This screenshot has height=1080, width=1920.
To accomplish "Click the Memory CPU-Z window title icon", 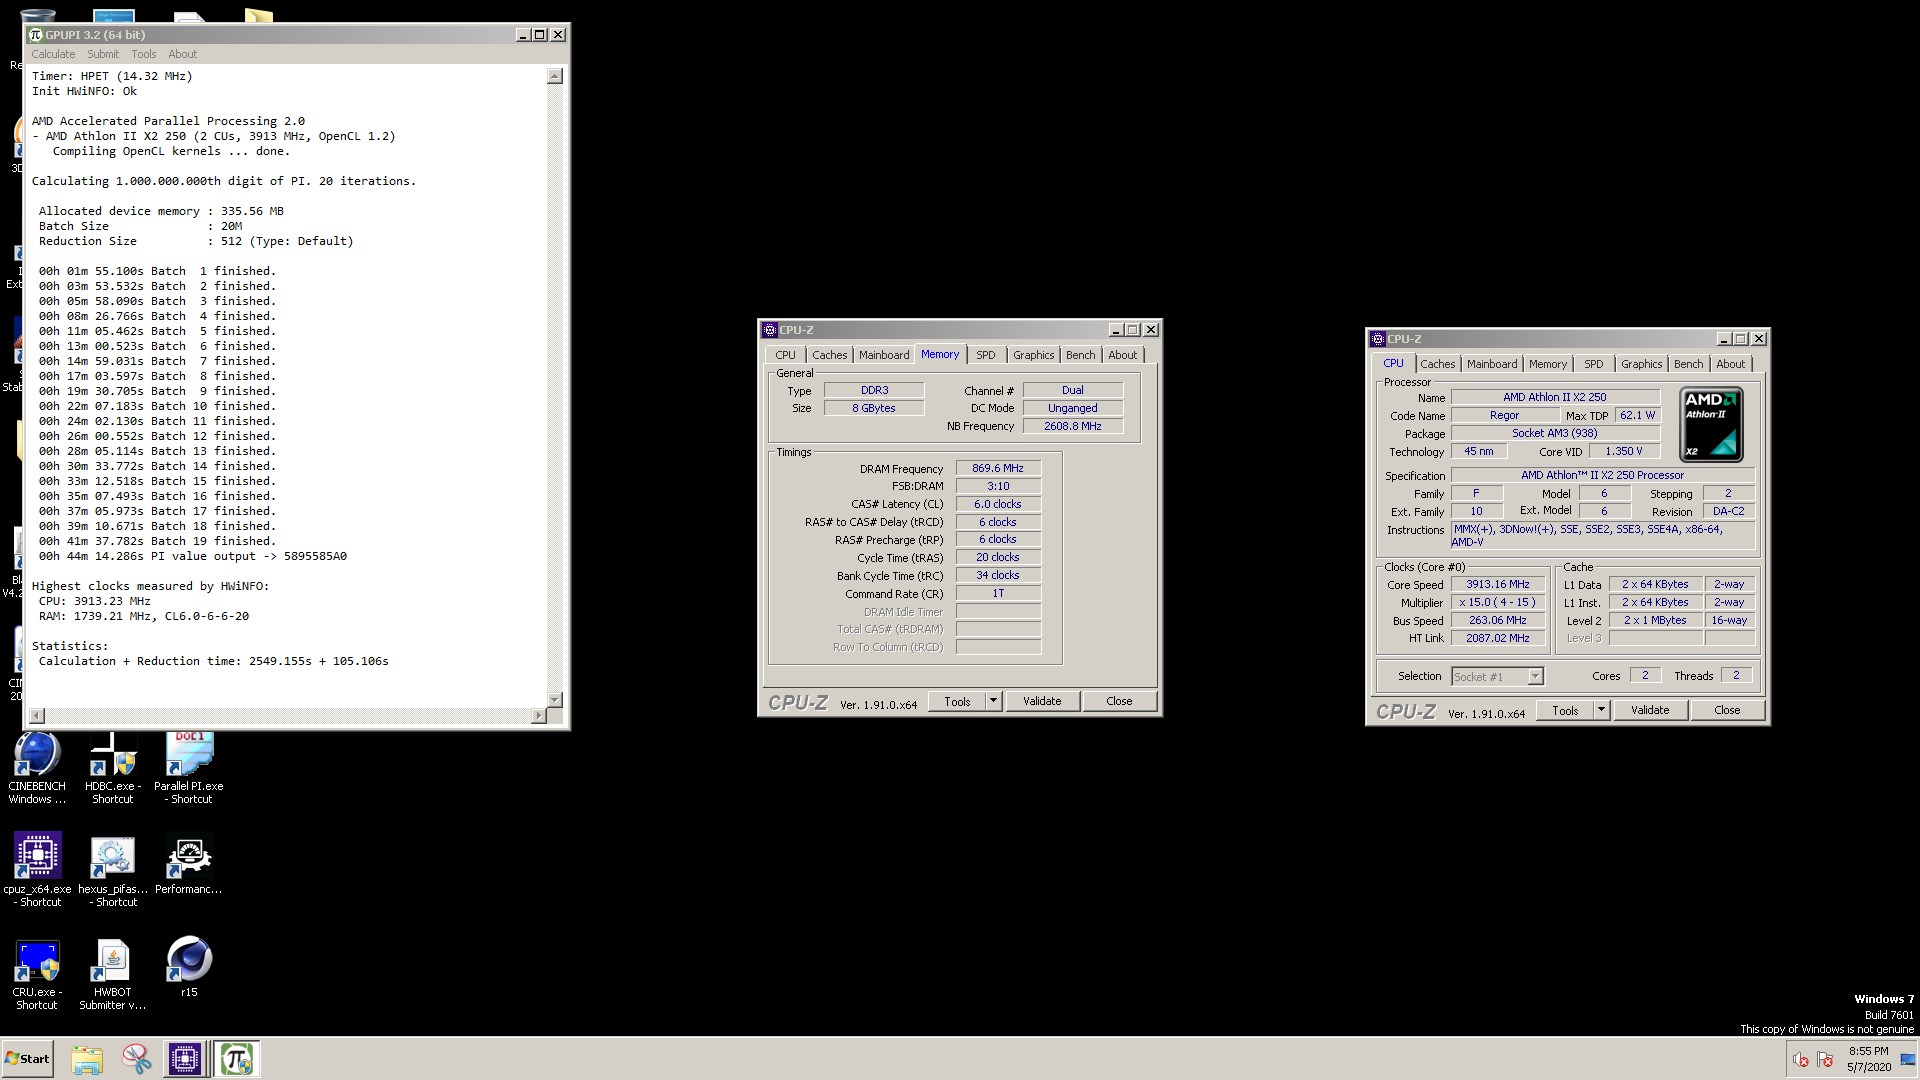I will click(769, 330).
